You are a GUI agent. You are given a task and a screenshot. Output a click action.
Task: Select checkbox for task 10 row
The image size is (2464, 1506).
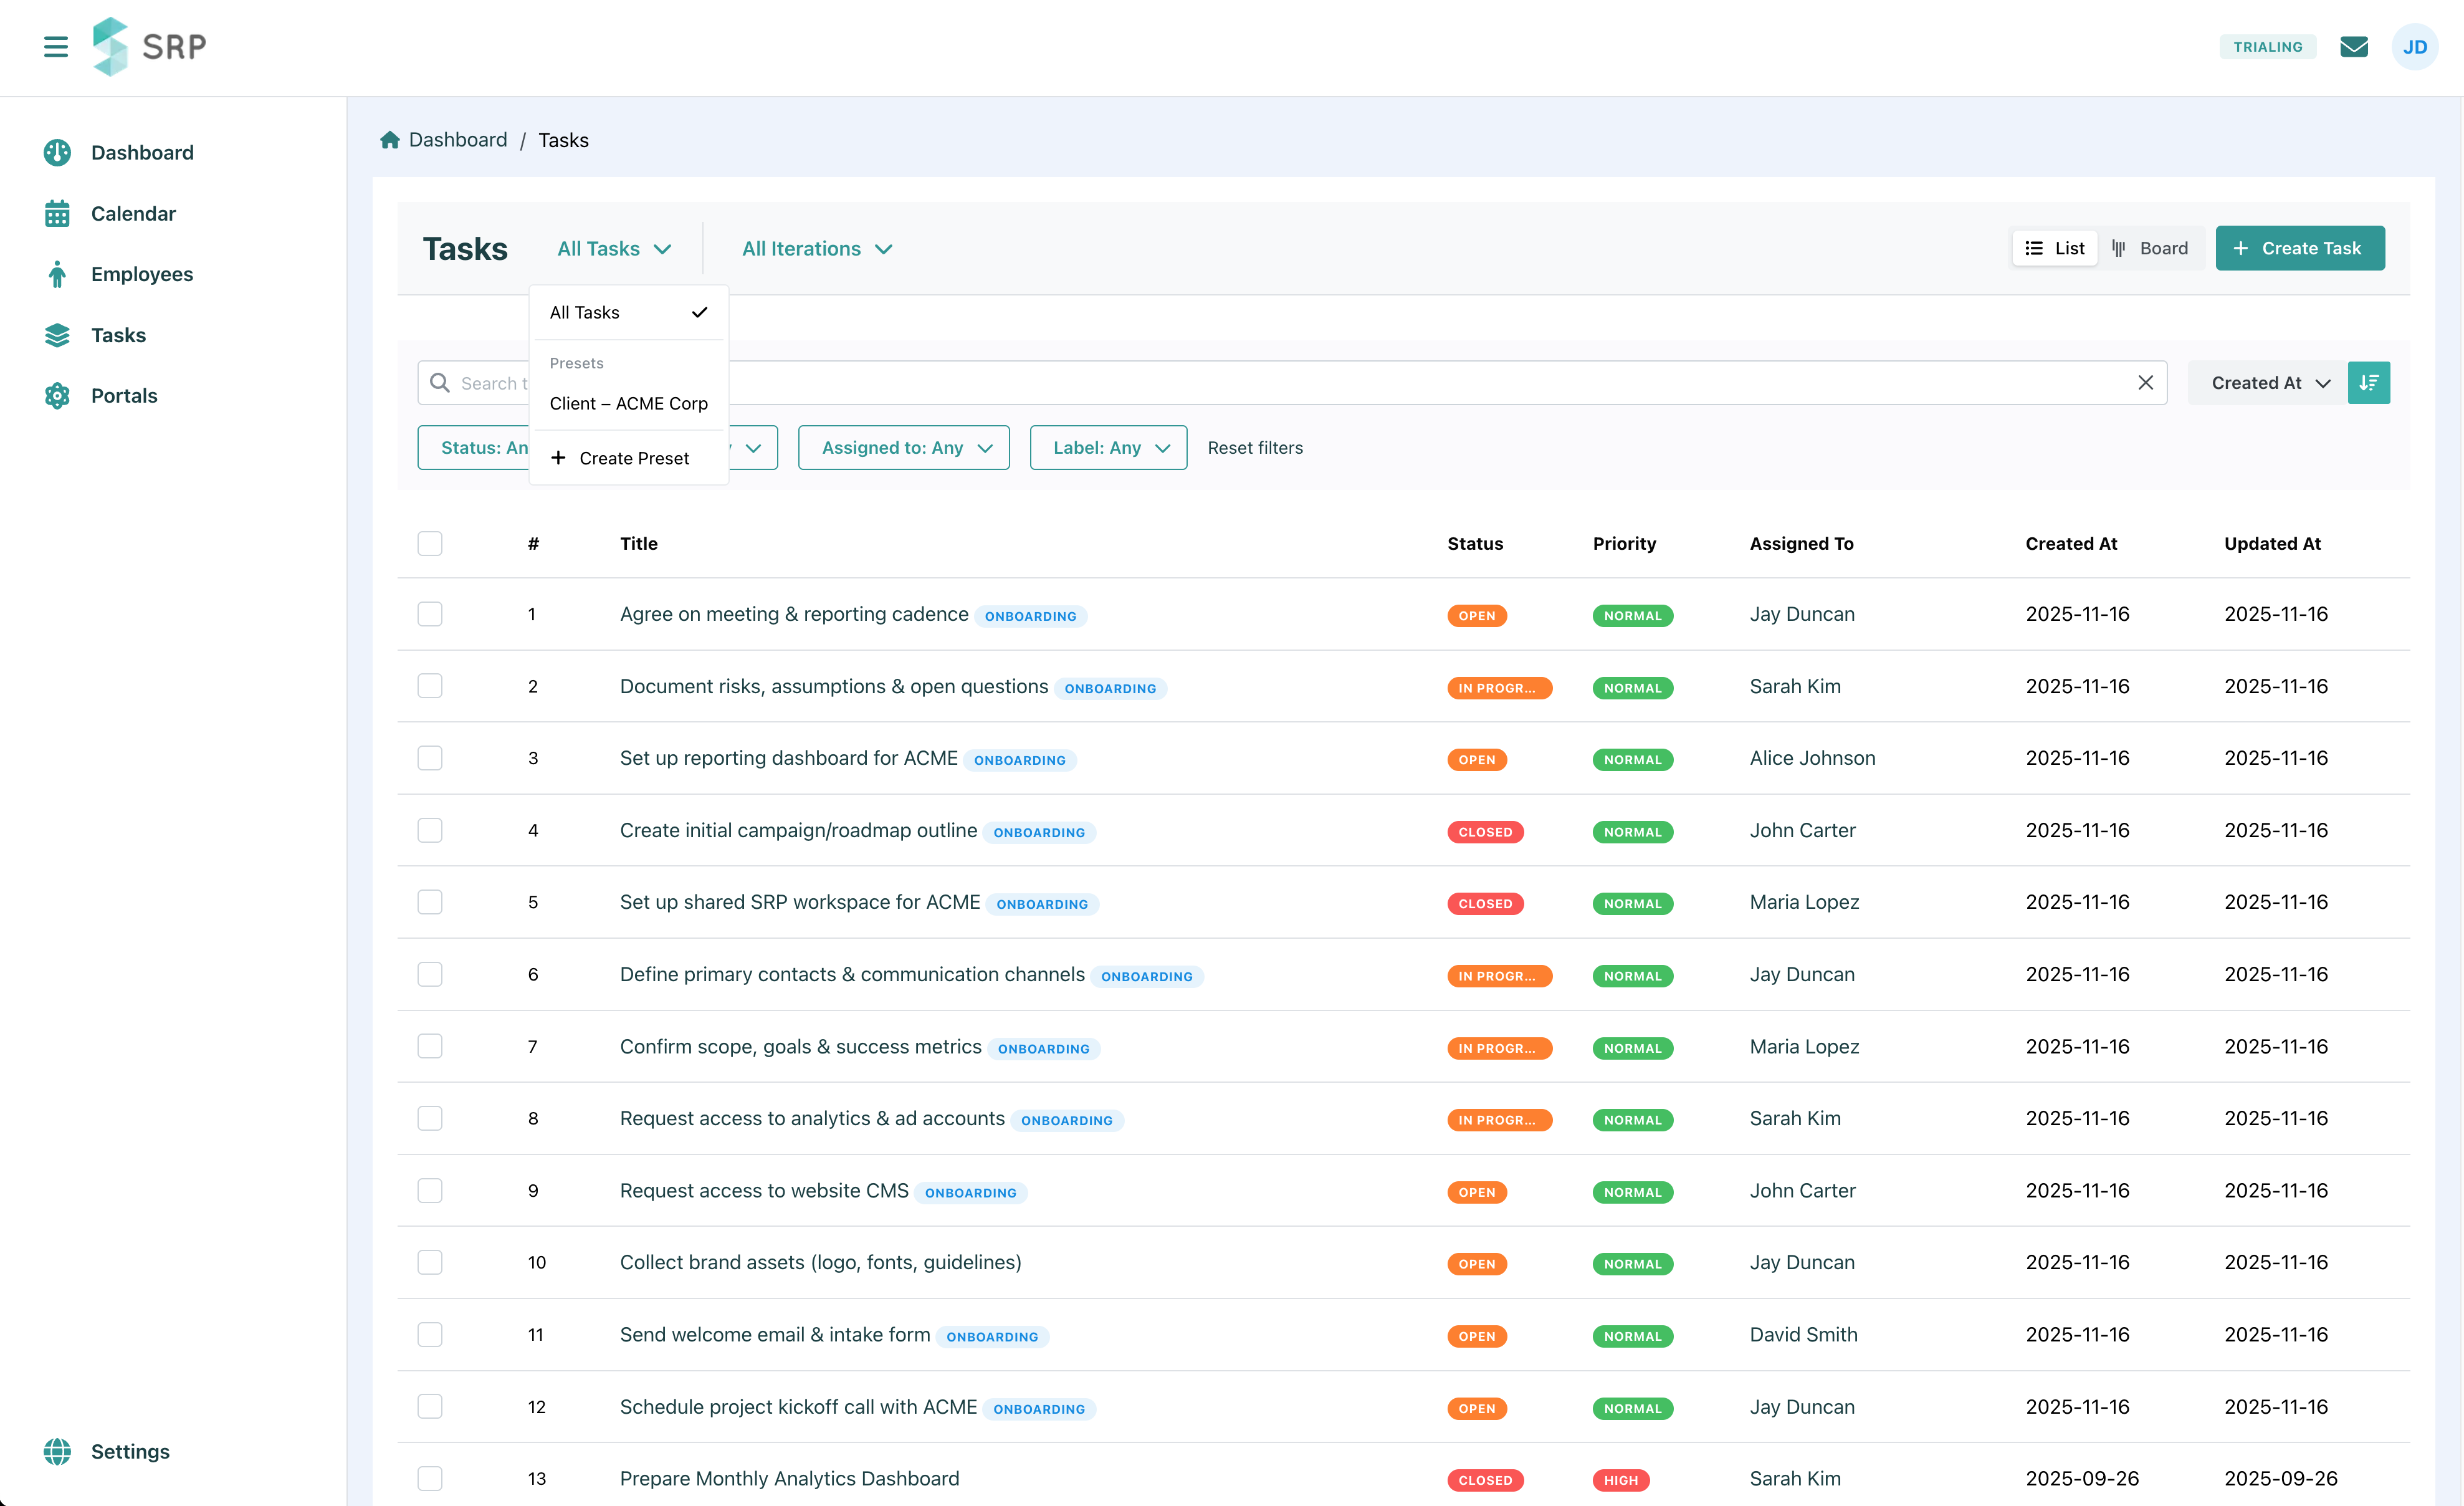tap(430, 1262)
